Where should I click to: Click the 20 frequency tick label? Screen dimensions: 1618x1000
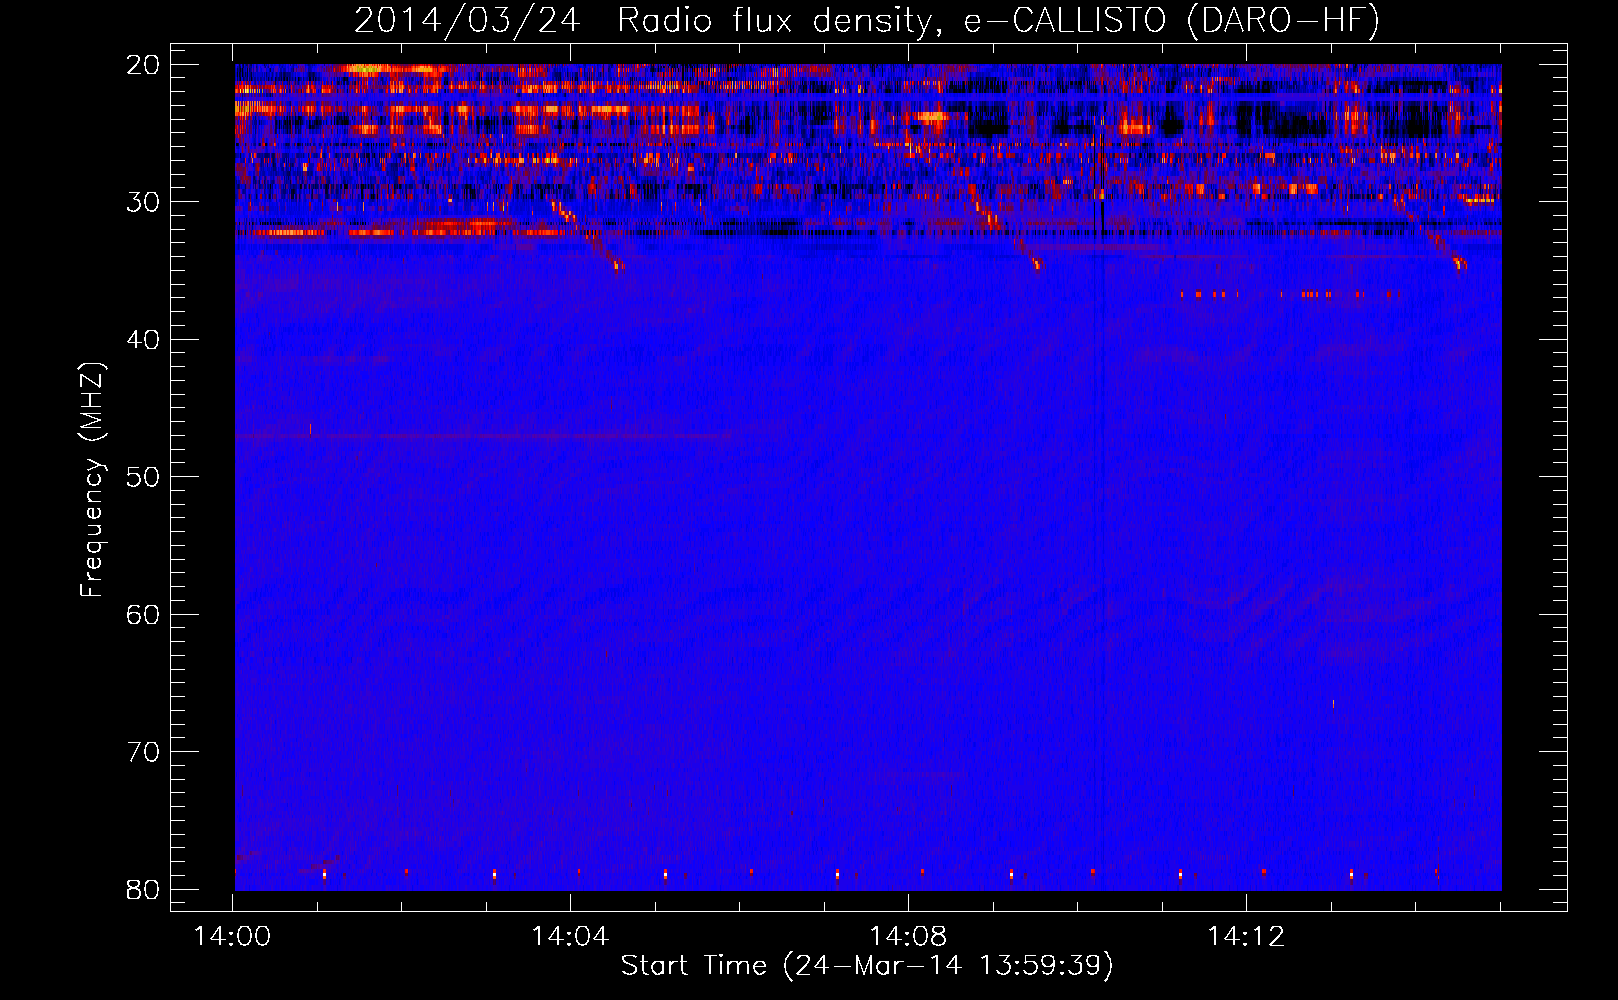(144, 65)
